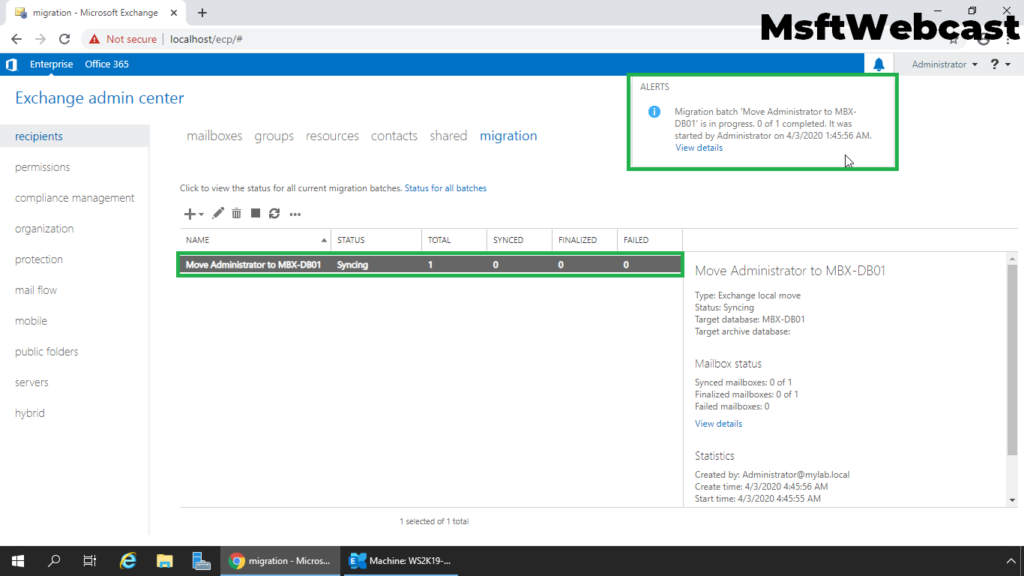This screenshot has height=576, width=1024.
Task: Show hidden system tray icons
Action: point(1010,561)
